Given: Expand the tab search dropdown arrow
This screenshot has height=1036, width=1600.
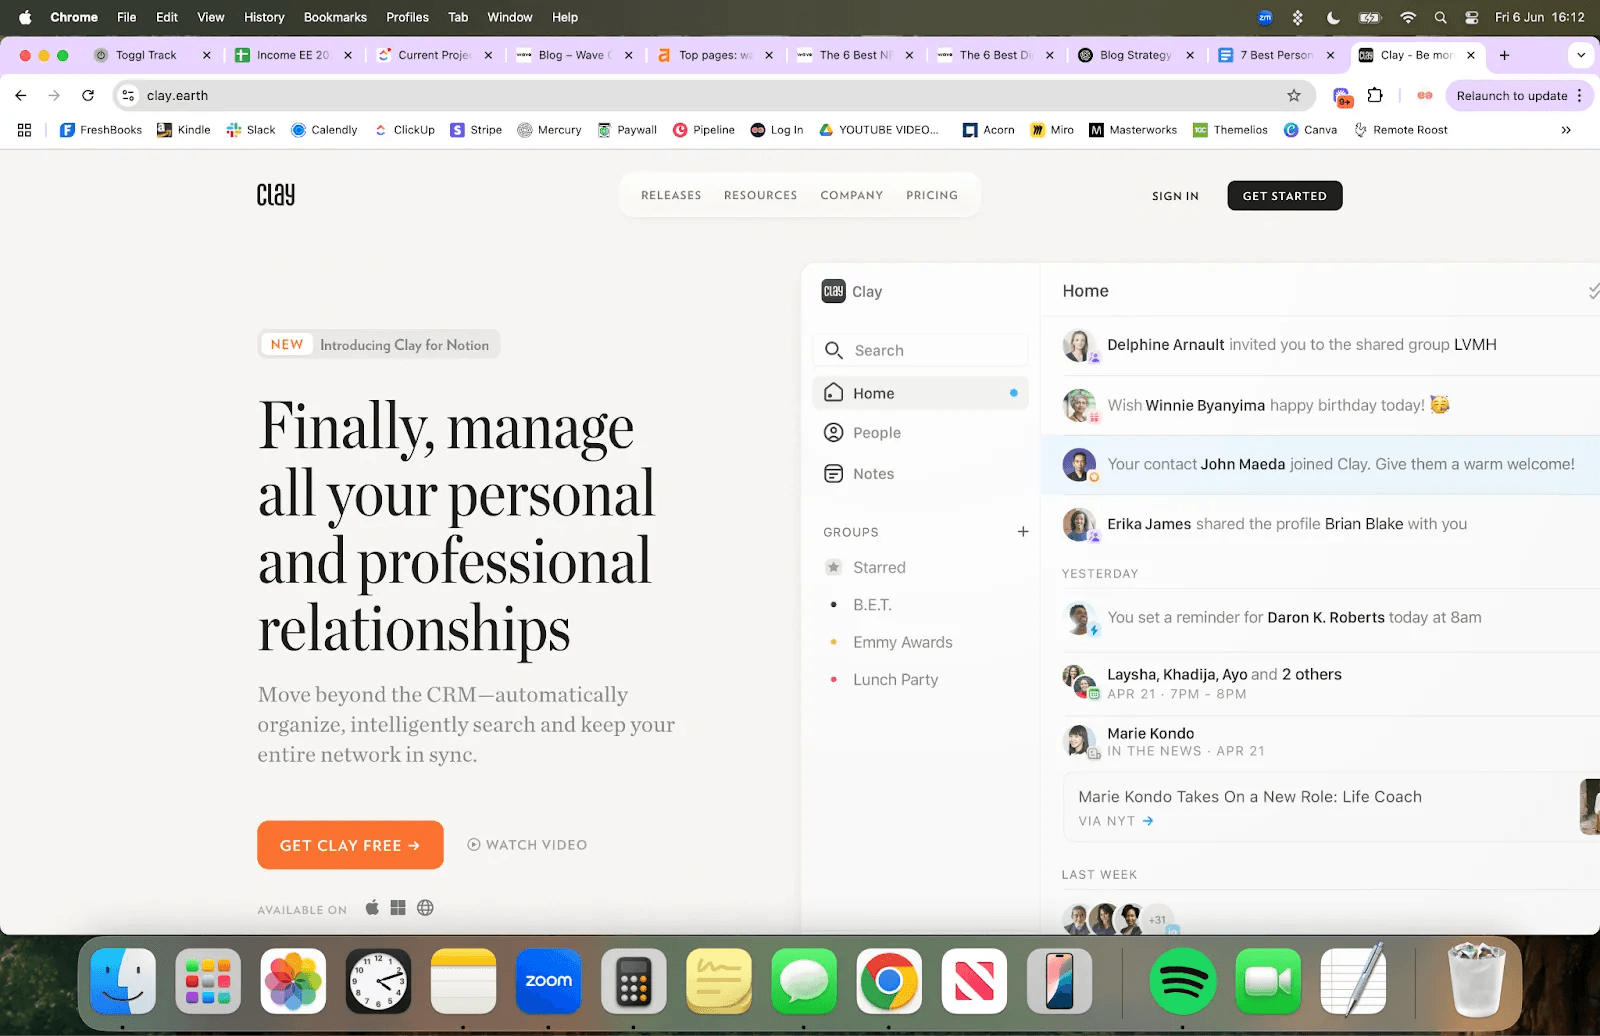Looking at the screenshot, I should 1581,55.
